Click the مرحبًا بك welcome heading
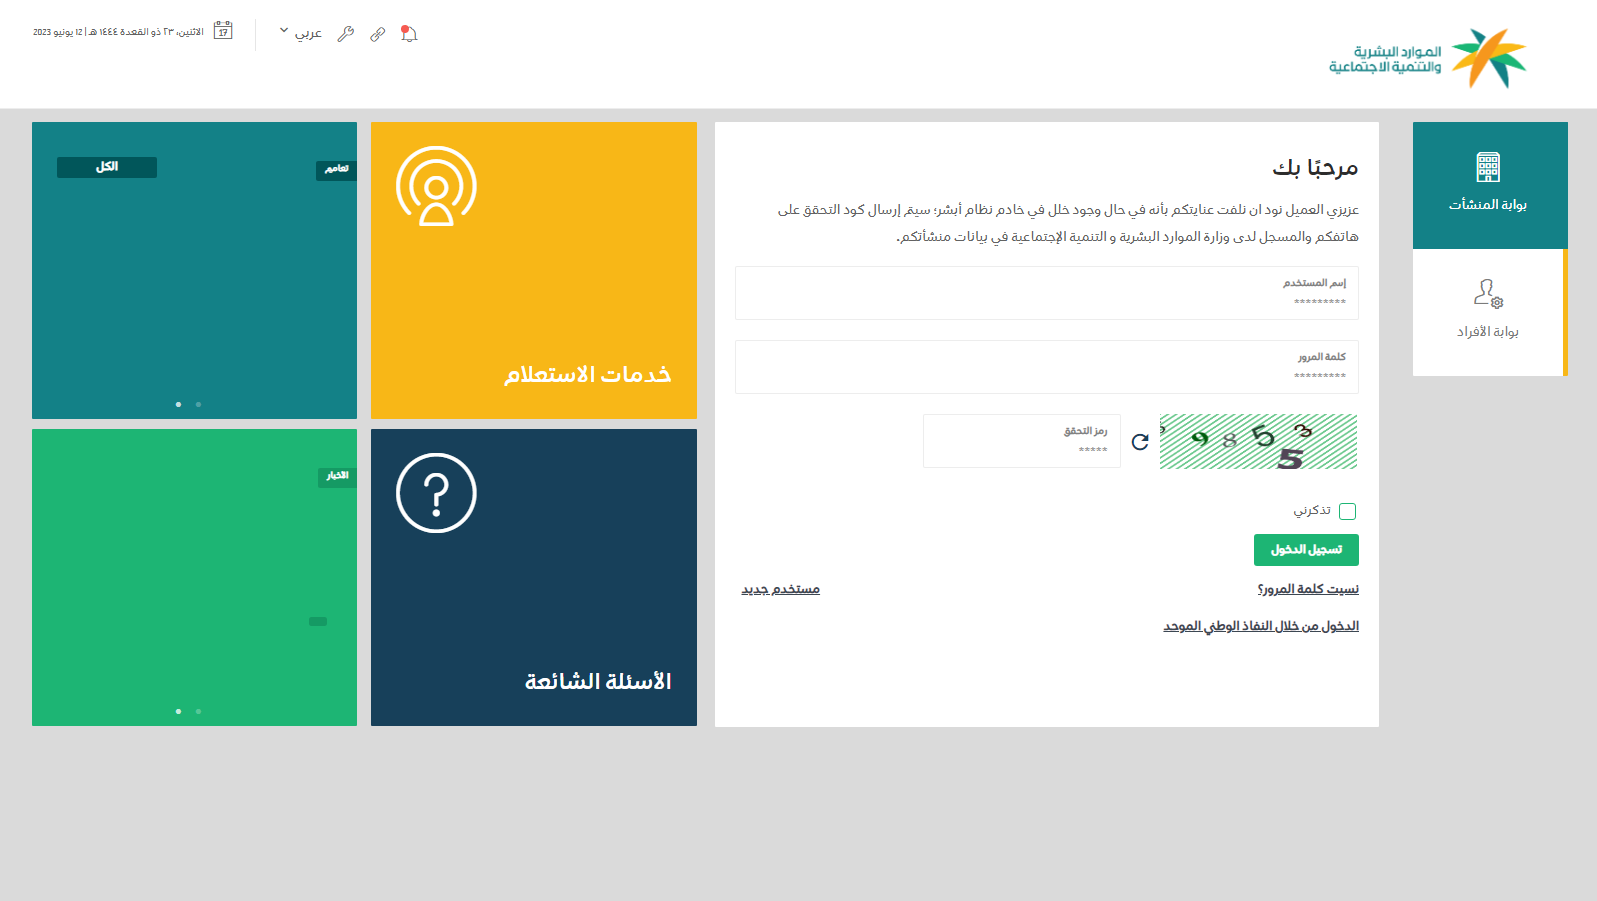1597x901 pixels. (1315, 167)
